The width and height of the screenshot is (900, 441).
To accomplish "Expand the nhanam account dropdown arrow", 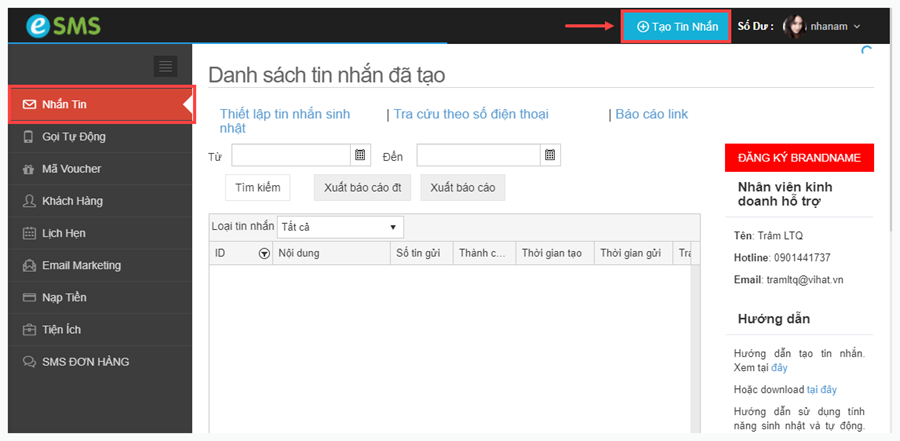I will (857, 26).
